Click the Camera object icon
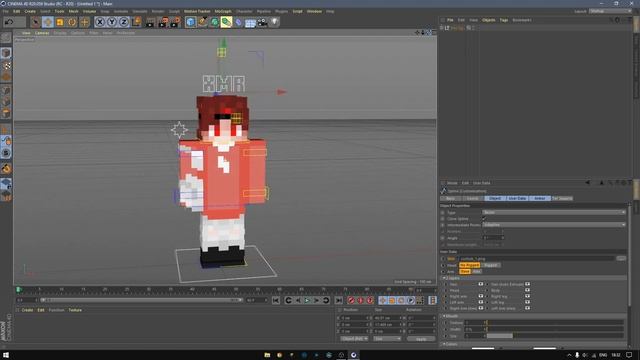The height and width of the screenshot is (360, 640). (x=262, y=22)
